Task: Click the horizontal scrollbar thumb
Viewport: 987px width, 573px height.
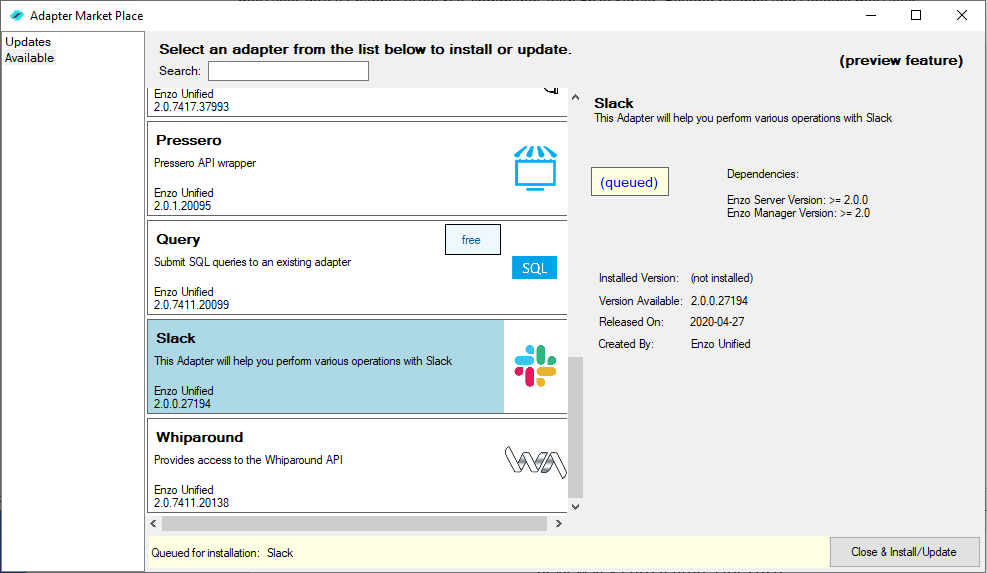Action: (354, 524)
